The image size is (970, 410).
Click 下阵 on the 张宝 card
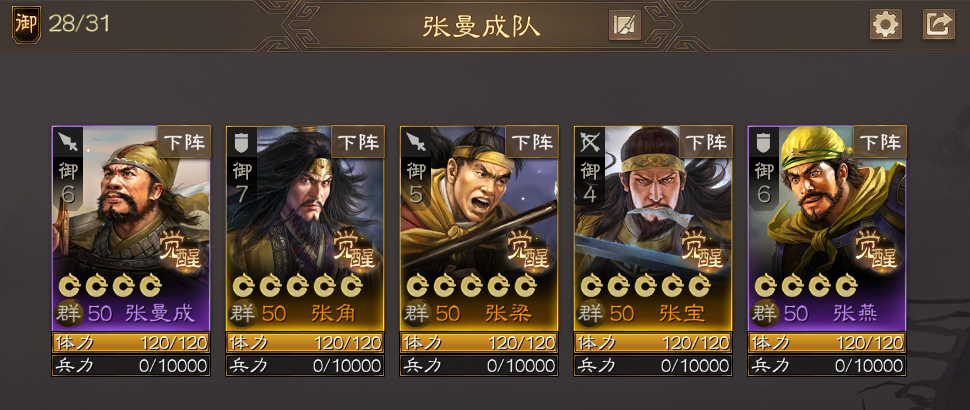705,142
